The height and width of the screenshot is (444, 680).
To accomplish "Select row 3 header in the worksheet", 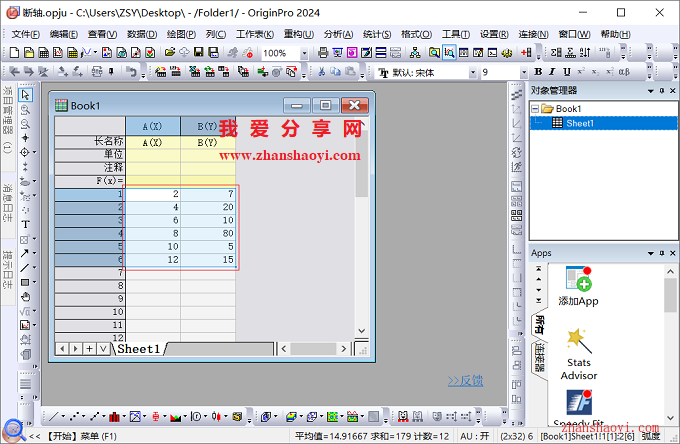I will [90, 220].
